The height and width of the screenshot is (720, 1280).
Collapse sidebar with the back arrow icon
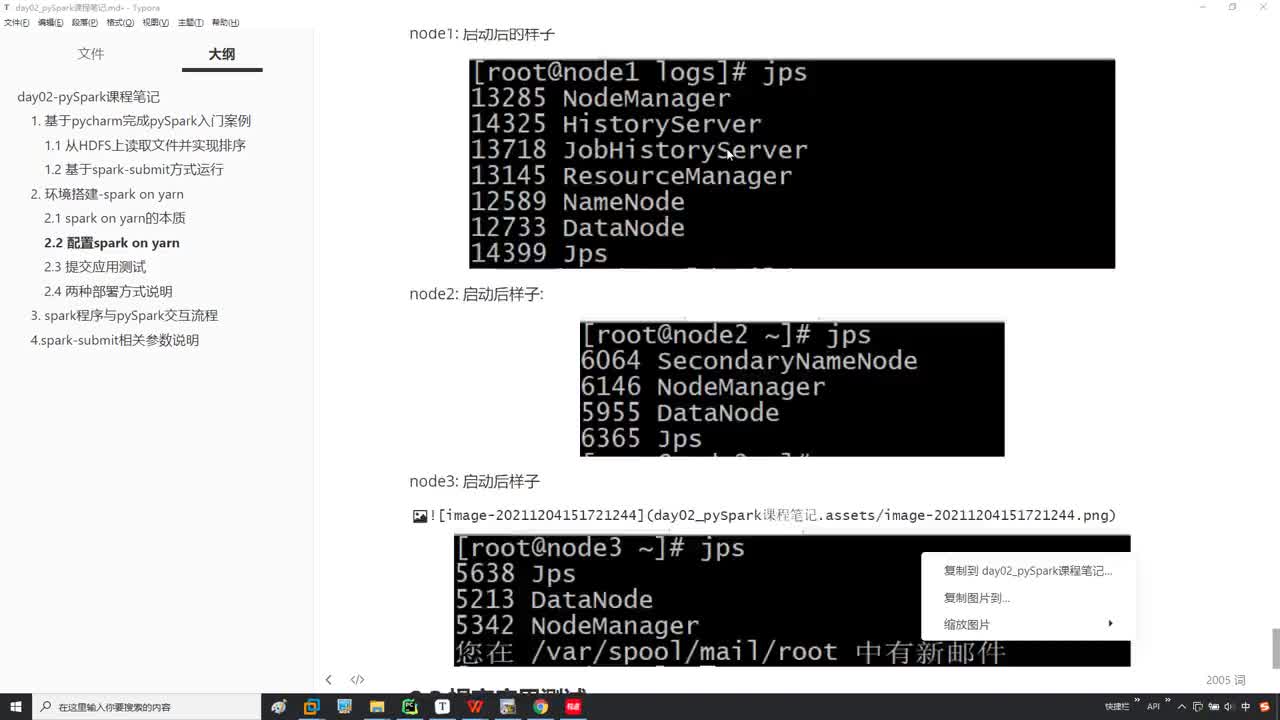pos(328,680)
